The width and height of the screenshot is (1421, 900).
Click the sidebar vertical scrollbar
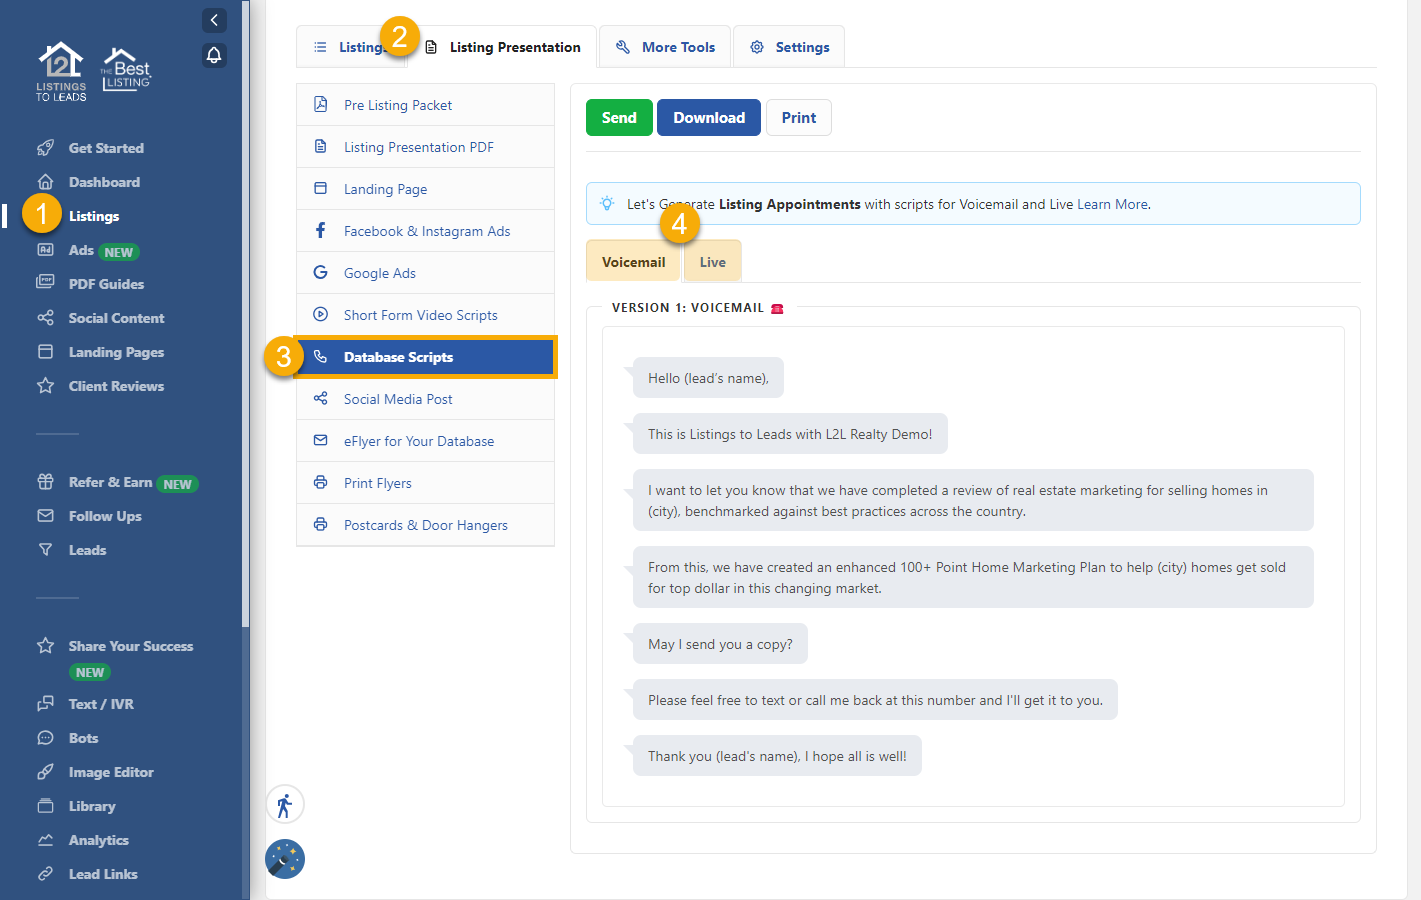point(246,315)
